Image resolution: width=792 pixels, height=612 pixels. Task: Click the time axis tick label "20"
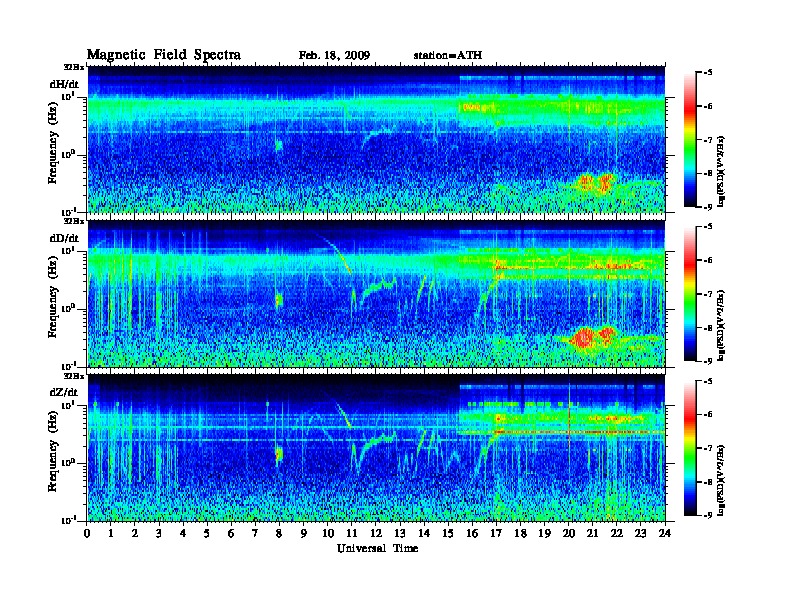coord(569,533)
